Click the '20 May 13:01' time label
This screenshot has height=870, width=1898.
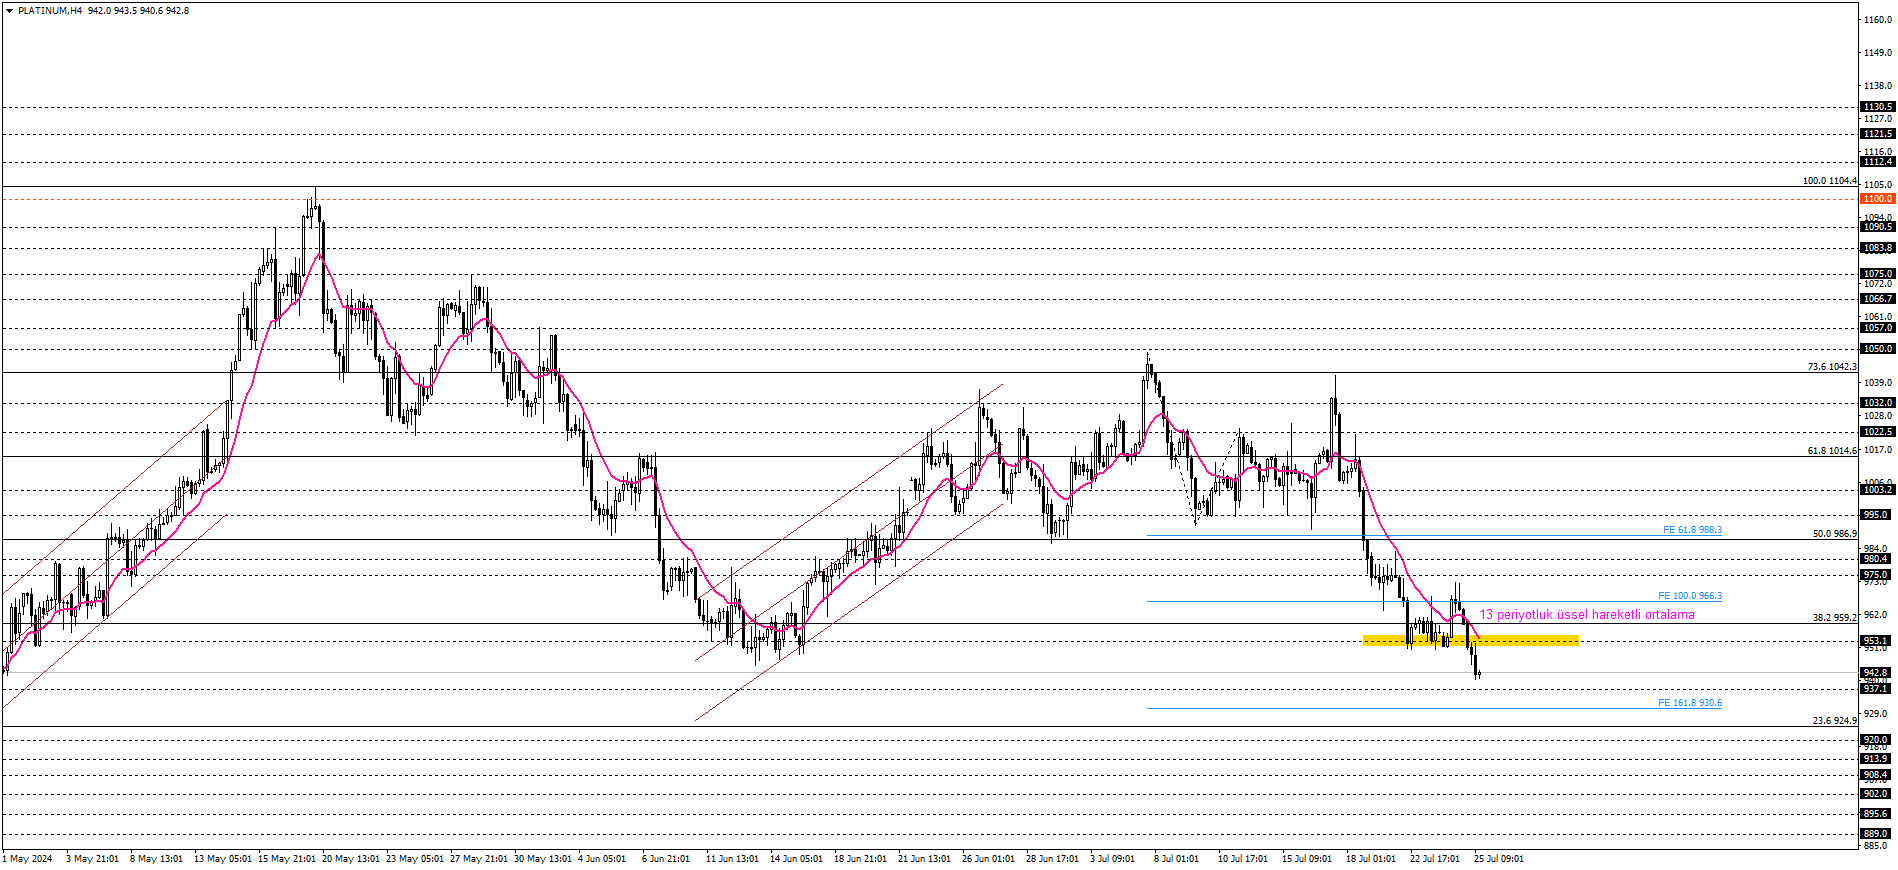pyautogui.click(x=351, y=859)
